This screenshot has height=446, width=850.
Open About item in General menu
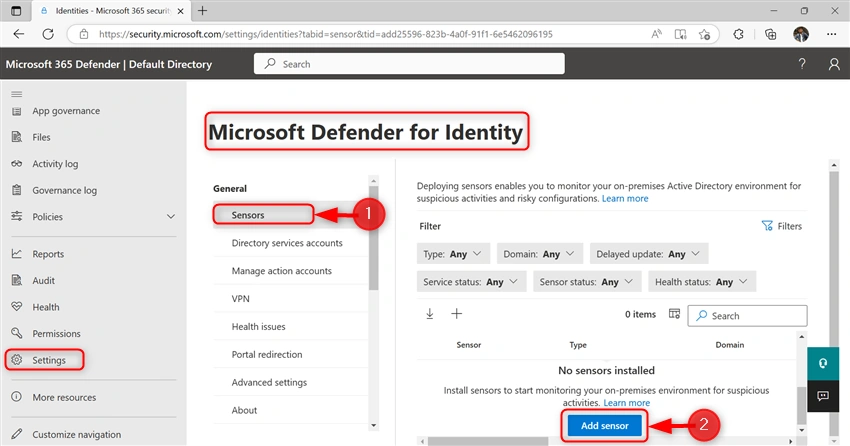(244, 410)
